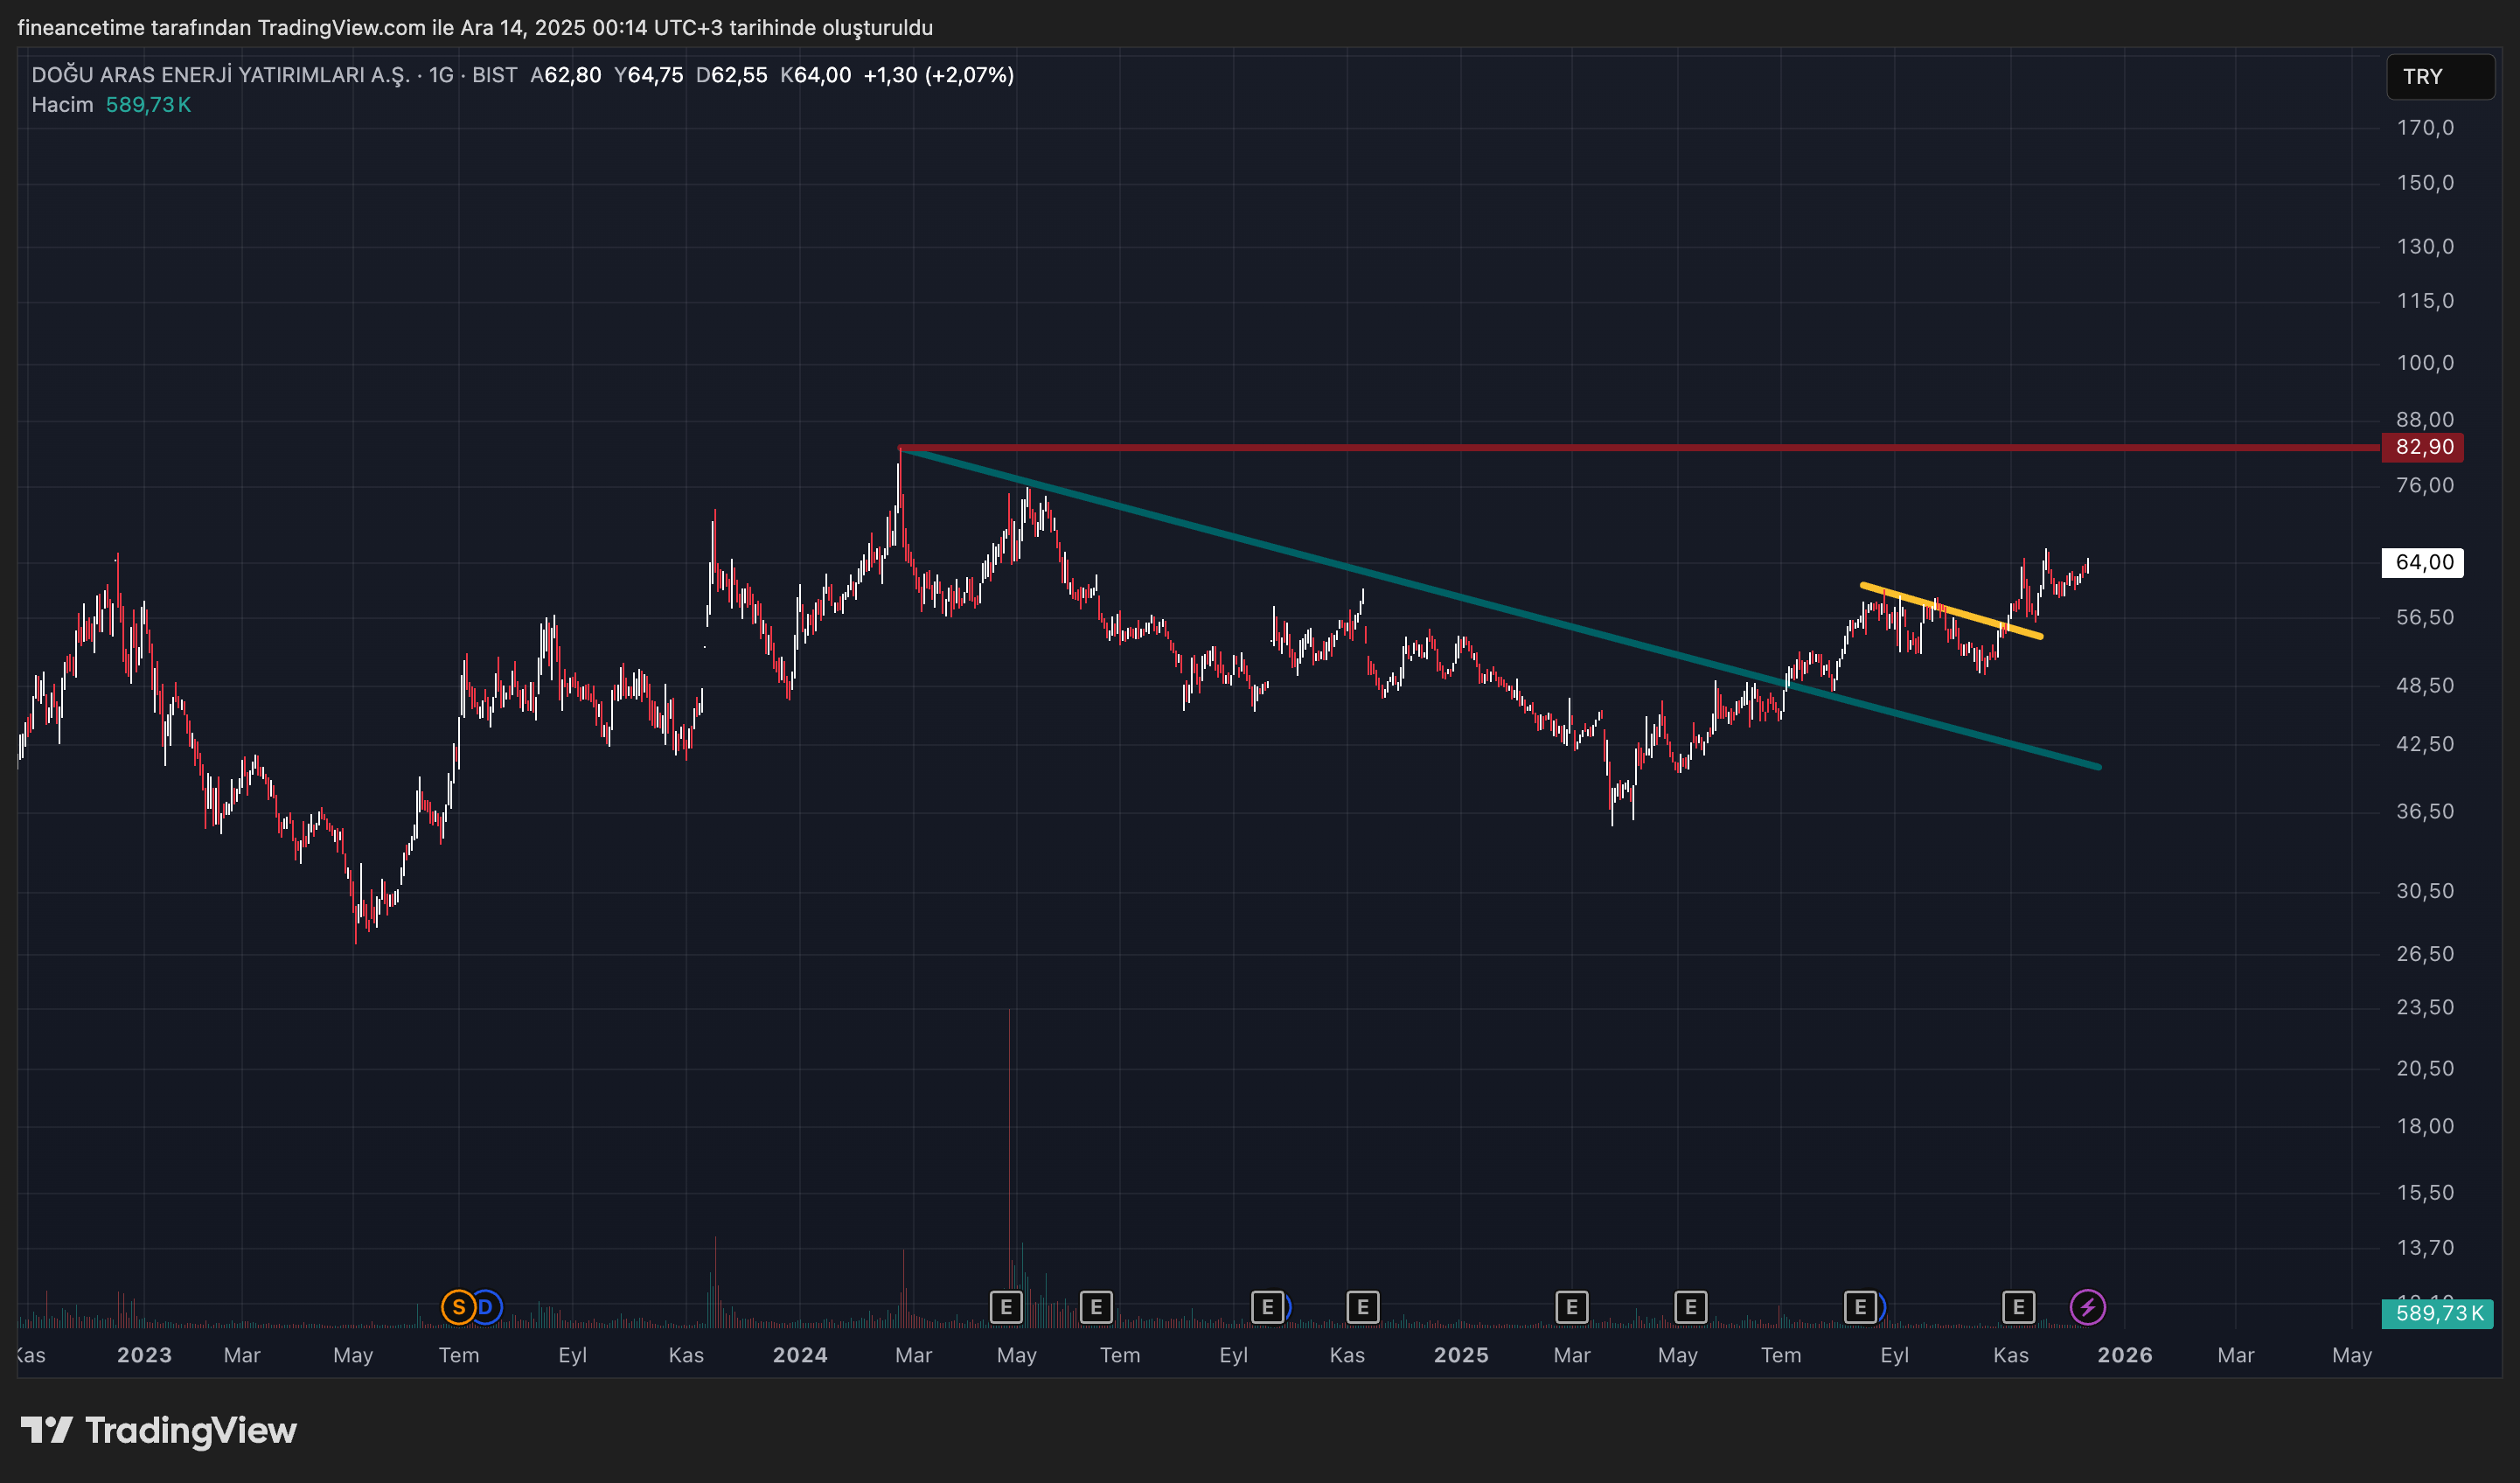The height and width of the screenshot is (1483, 2520).
Task: Select the red horizontal resistance line
Action: tap(1600, 447)
